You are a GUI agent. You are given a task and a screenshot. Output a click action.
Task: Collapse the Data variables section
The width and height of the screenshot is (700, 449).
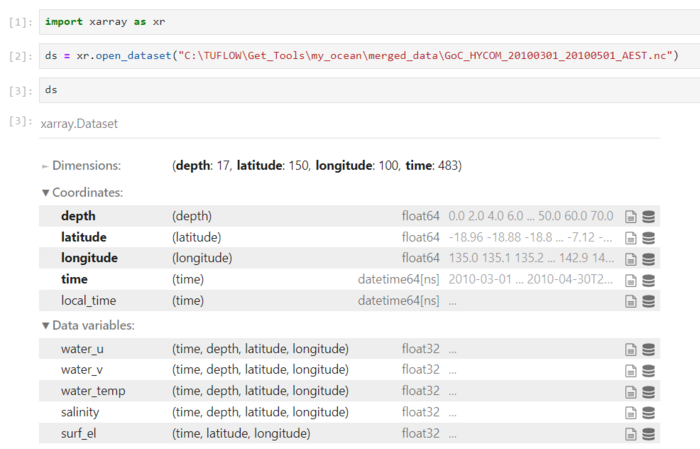pos(88,325)
